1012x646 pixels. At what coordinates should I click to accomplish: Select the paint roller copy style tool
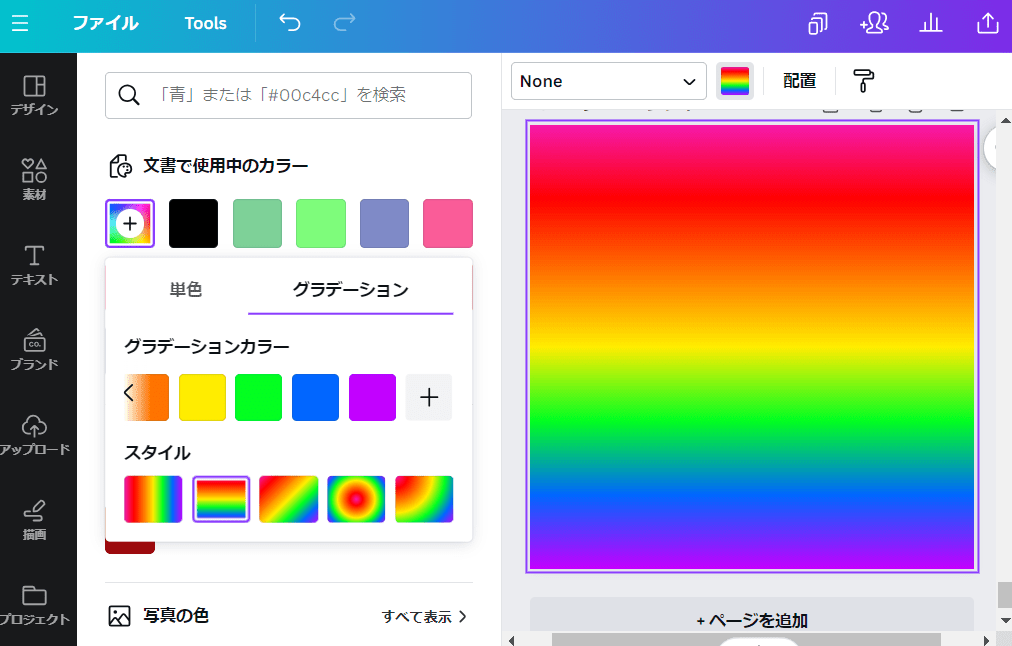click(863, 81)
